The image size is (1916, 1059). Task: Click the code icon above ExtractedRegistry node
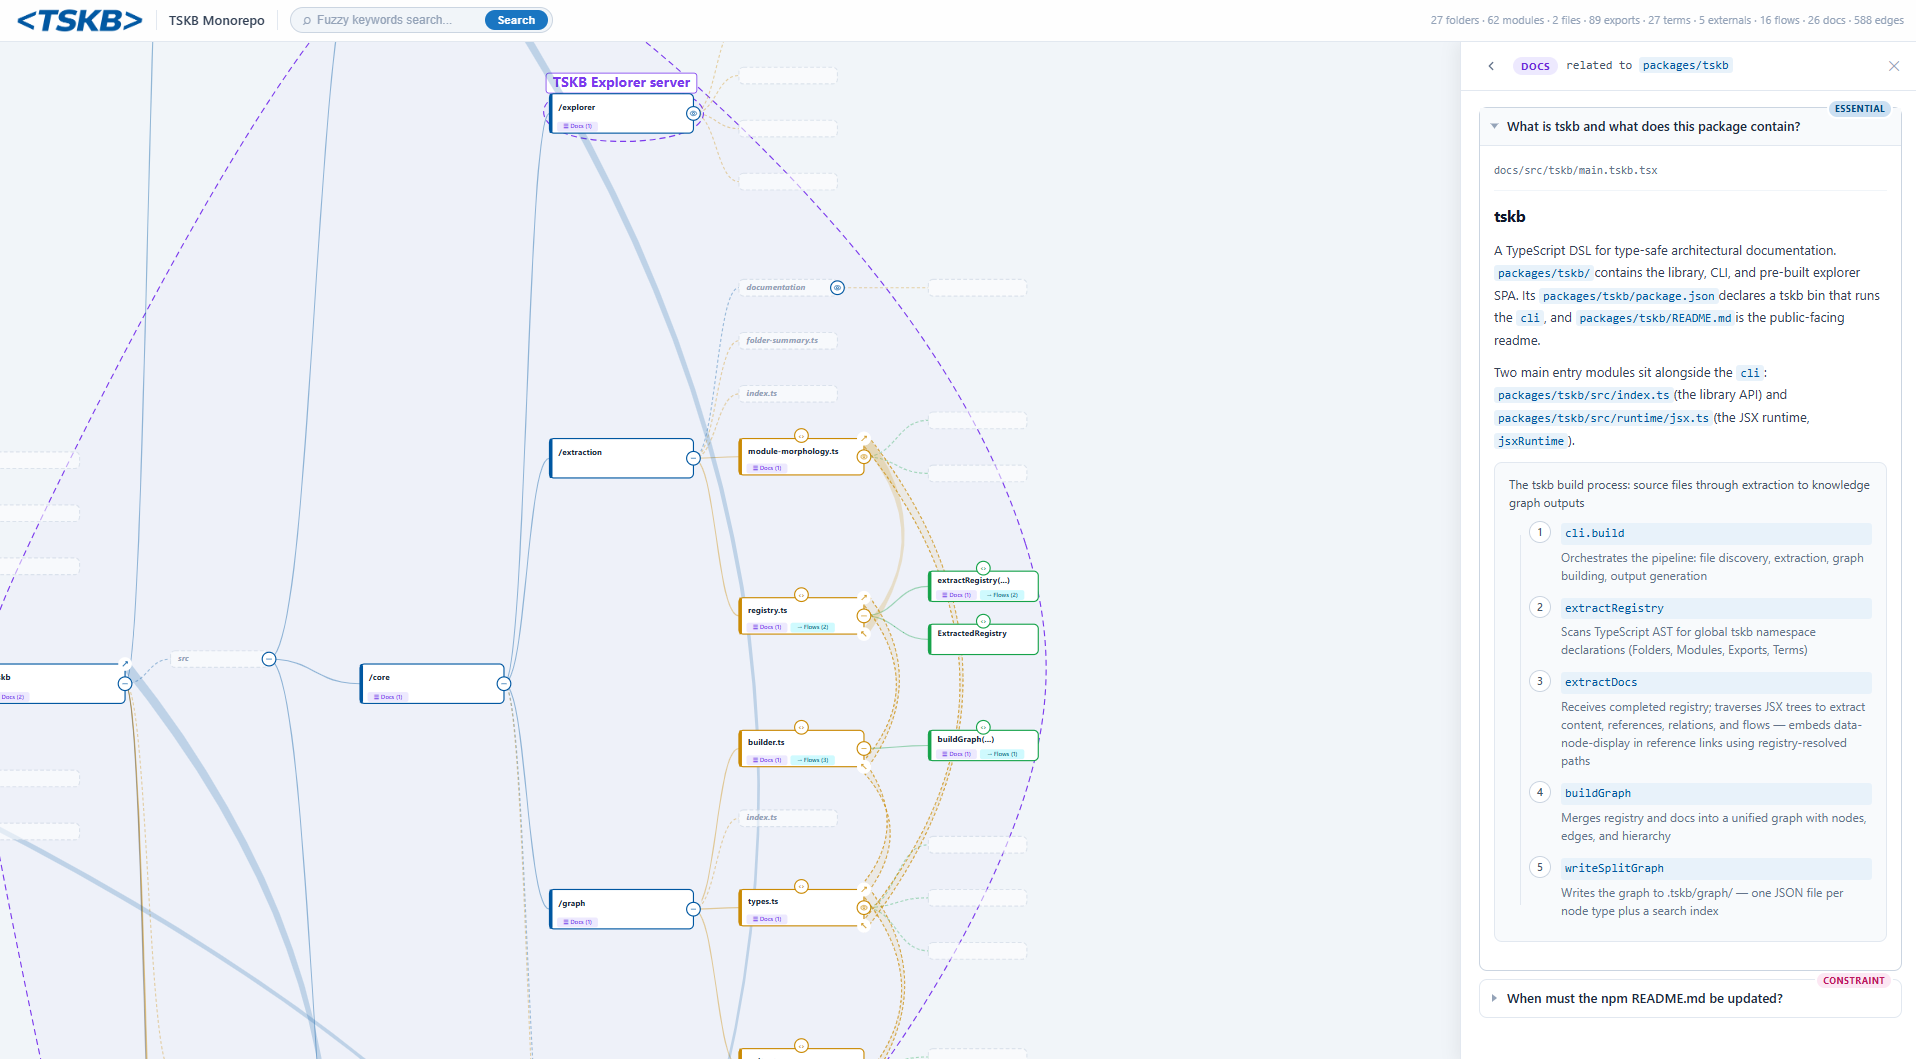[x=983, y=621]
